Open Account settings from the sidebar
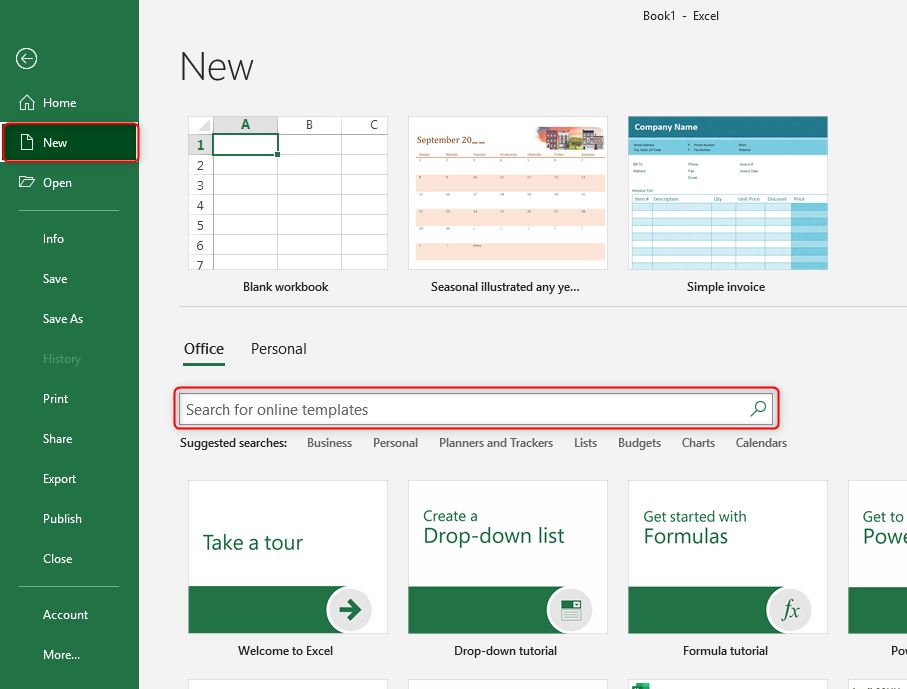The height and width of the screenshot is (689, 907). pos(65,614)
